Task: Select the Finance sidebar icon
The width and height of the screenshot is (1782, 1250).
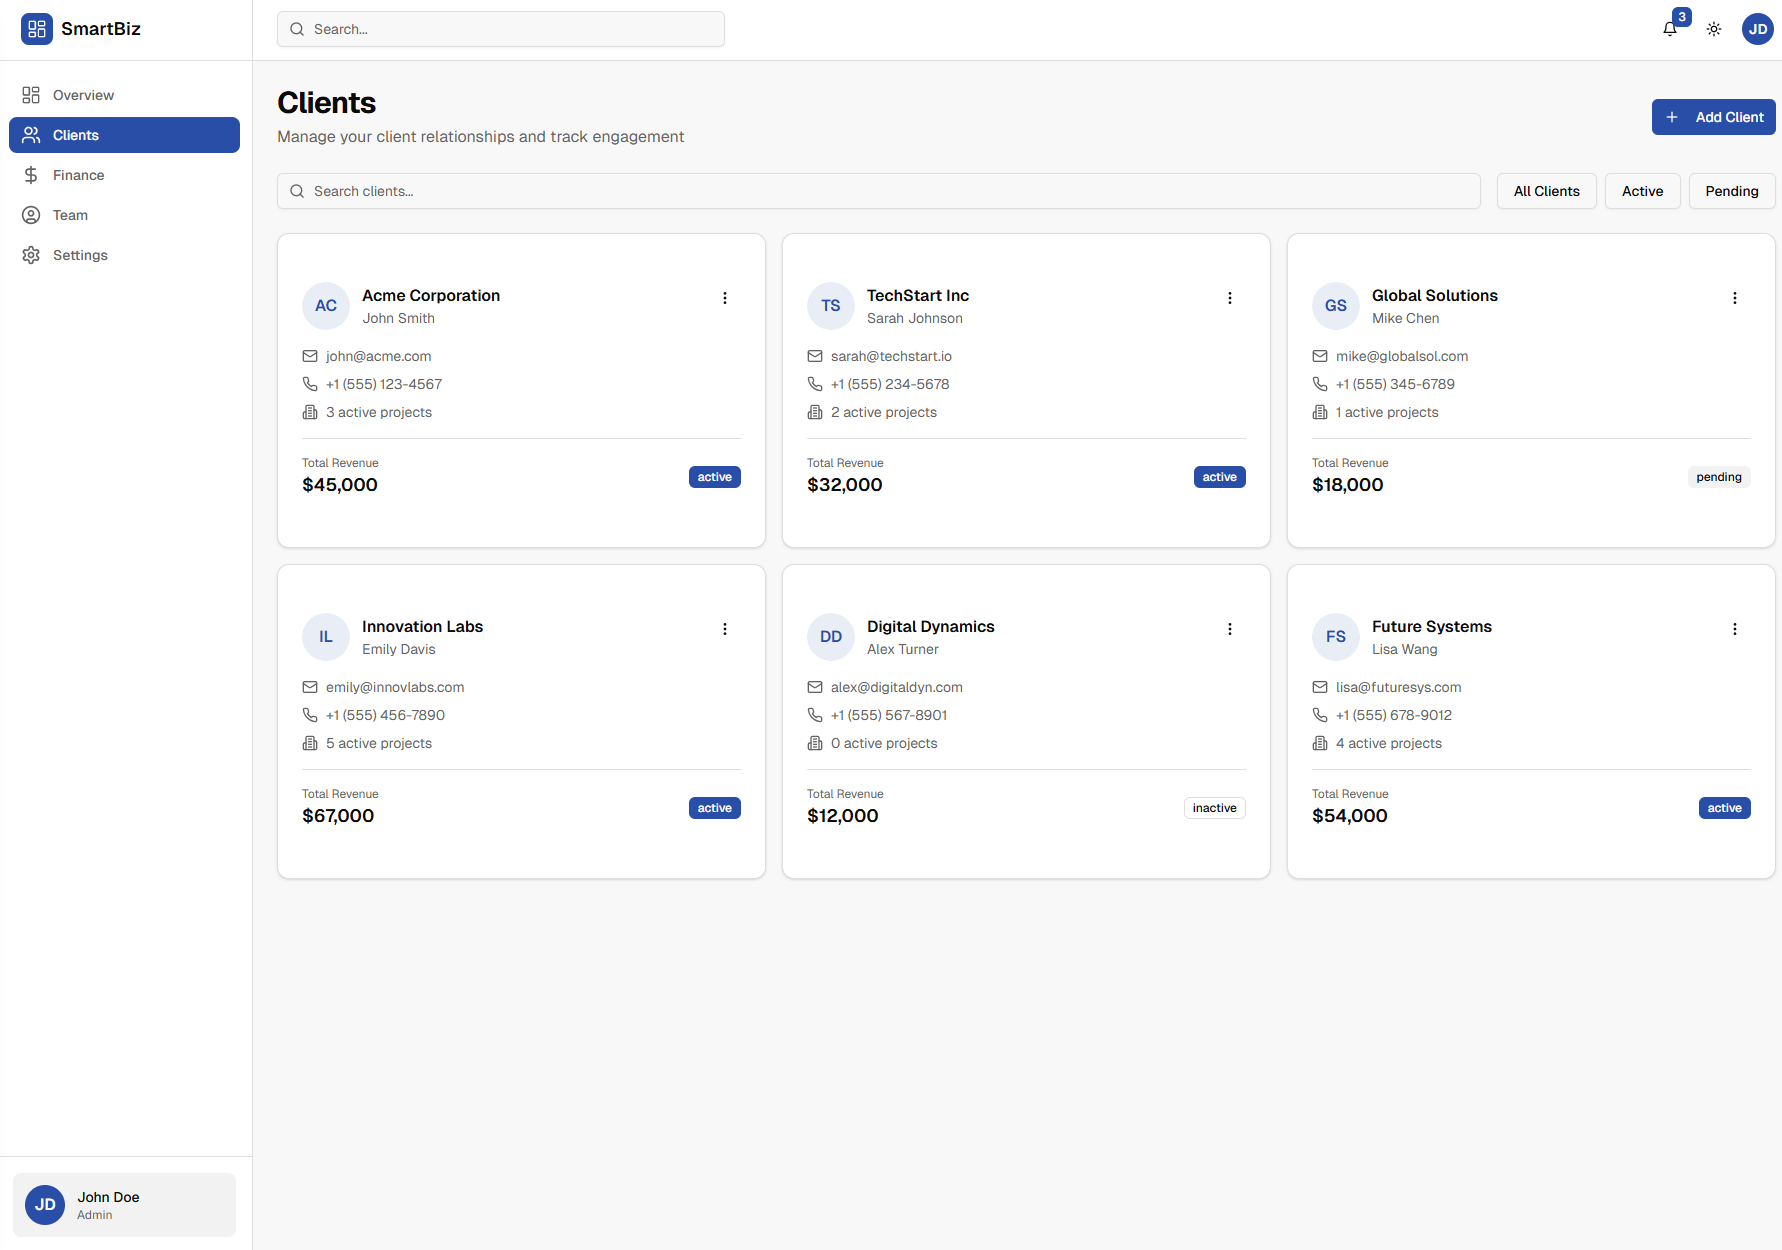Action: [x=31, y=175]
